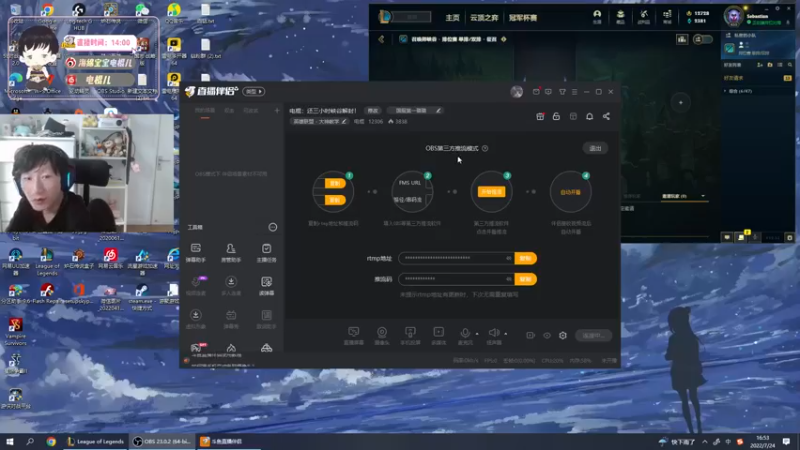
Task: Click the camera source icon in bottom bar
Action: pyautogui.click(x=382, y=335)
